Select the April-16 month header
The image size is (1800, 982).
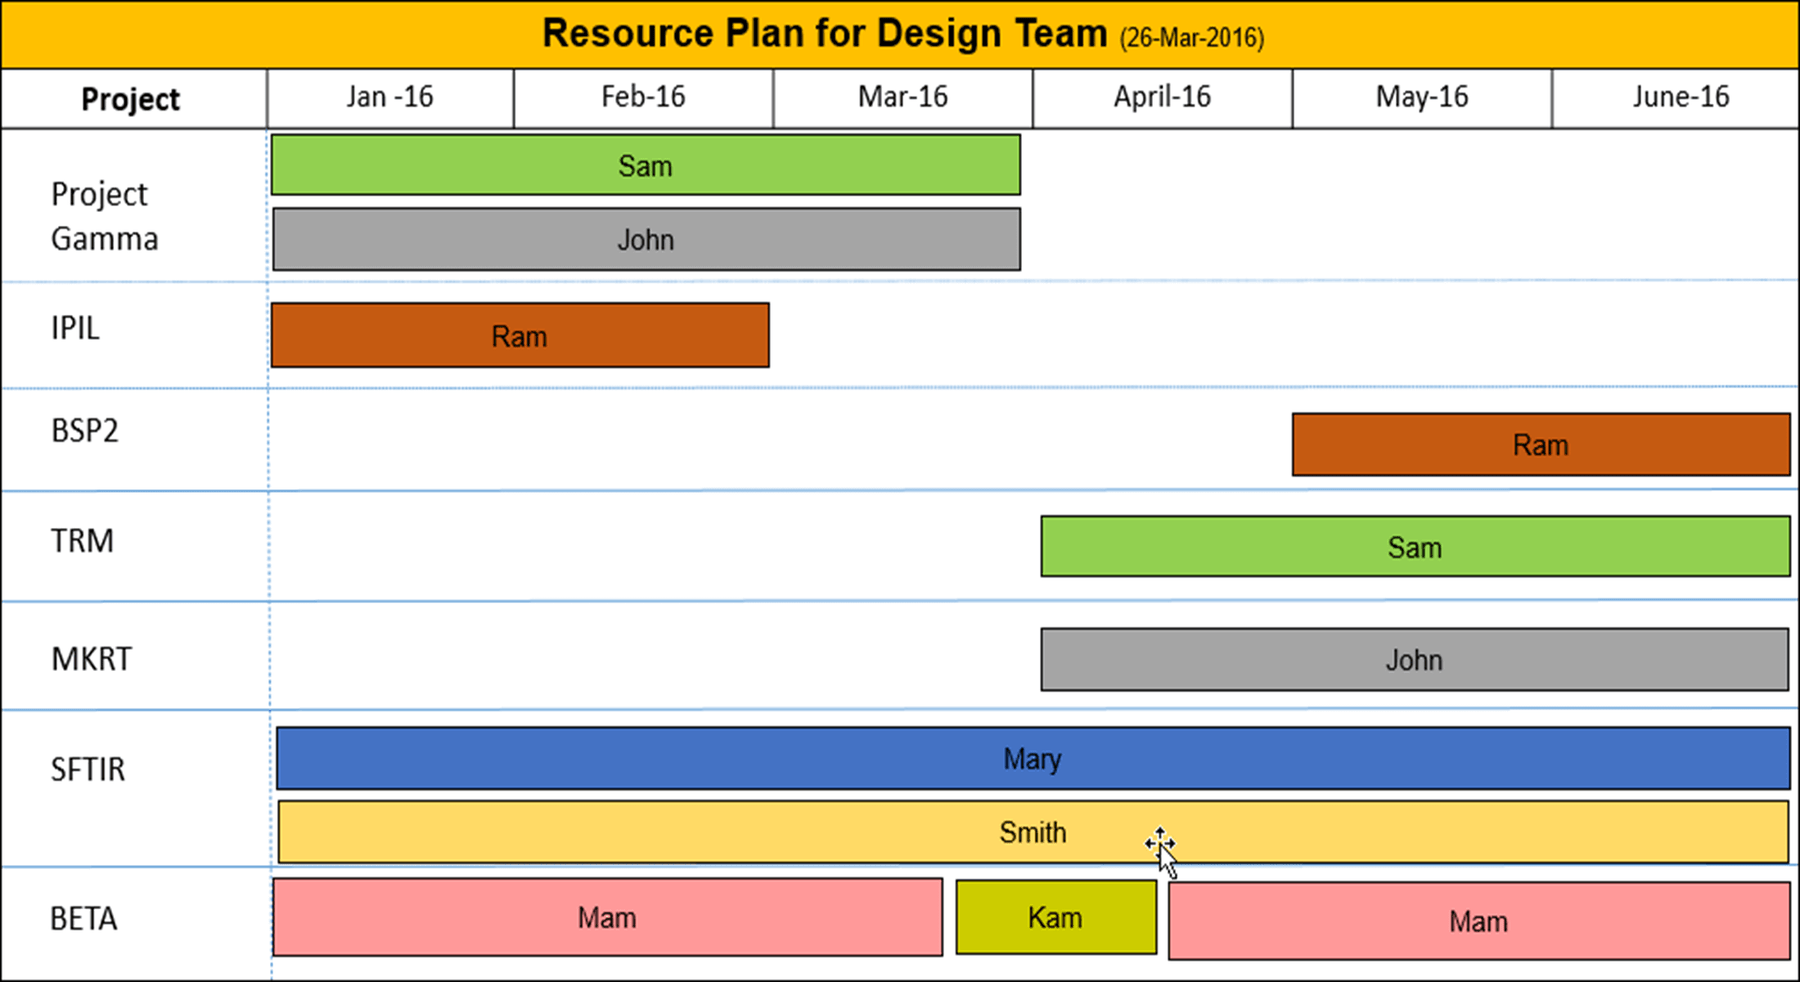(x=1162, y=98)
